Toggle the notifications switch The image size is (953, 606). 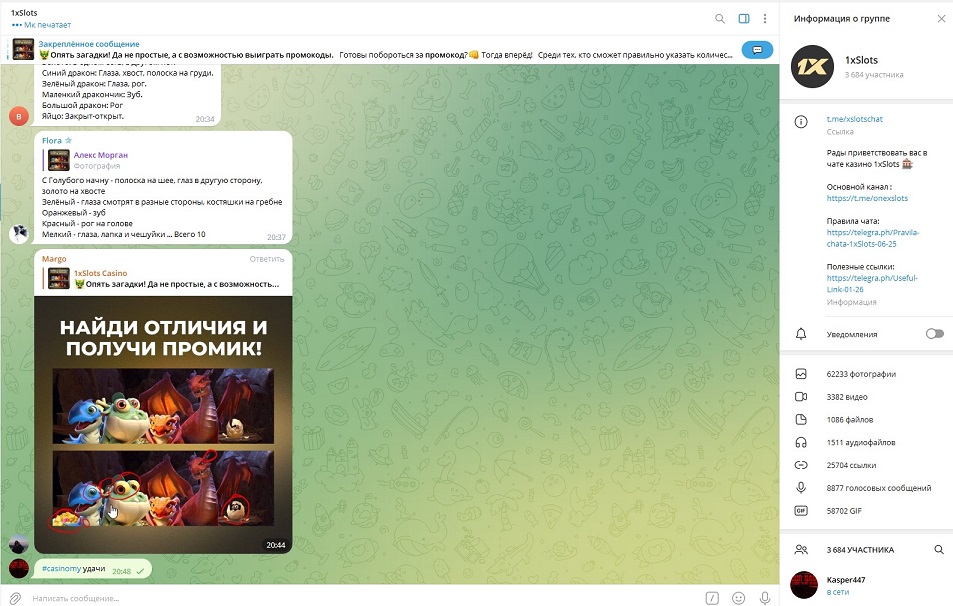[934, 334]
